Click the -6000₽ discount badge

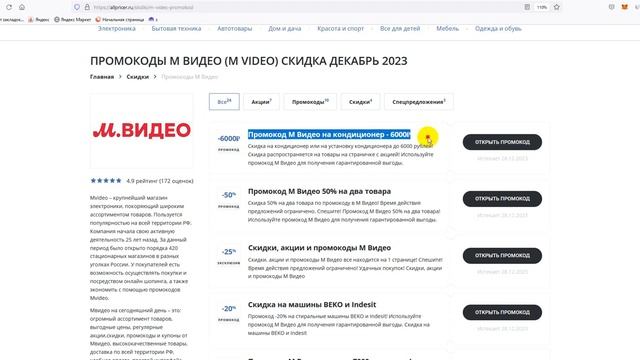[229, 139]
